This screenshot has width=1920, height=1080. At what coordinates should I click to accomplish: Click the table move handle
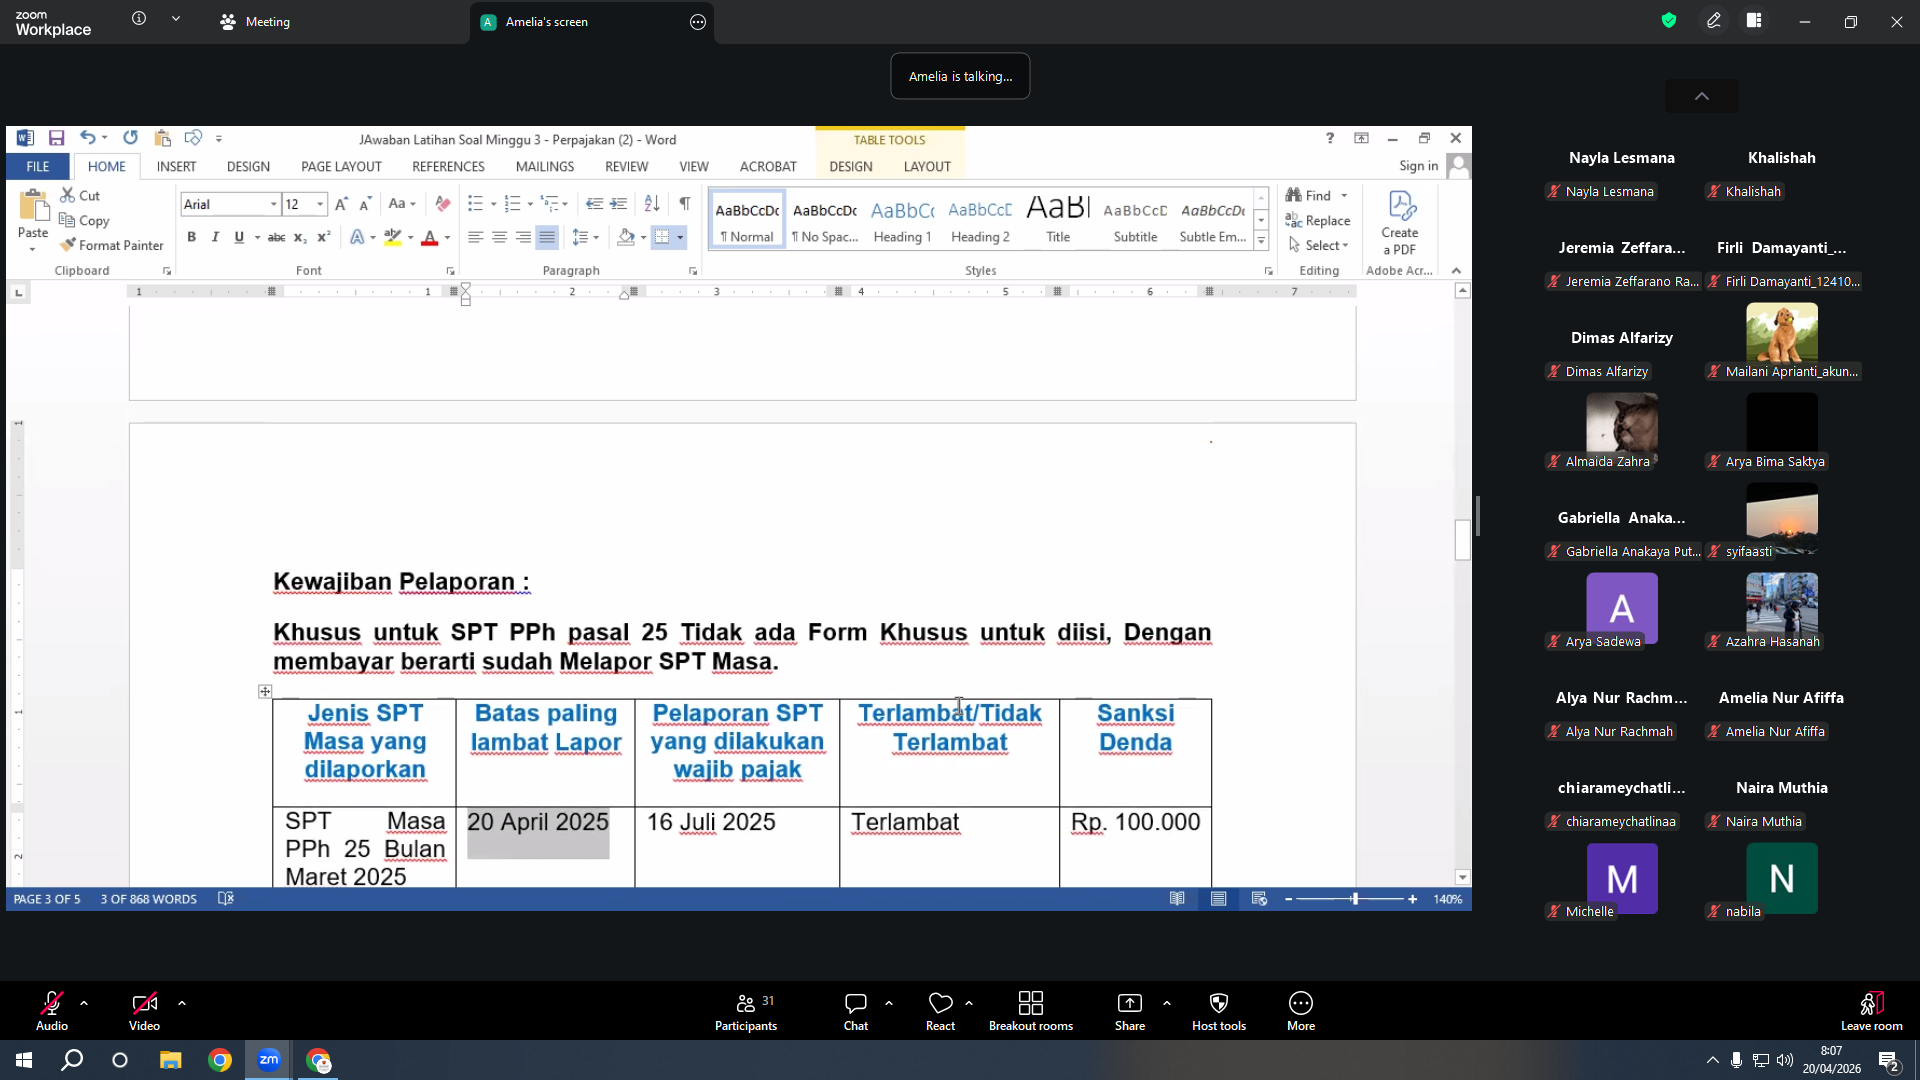[x=264, y=691]
